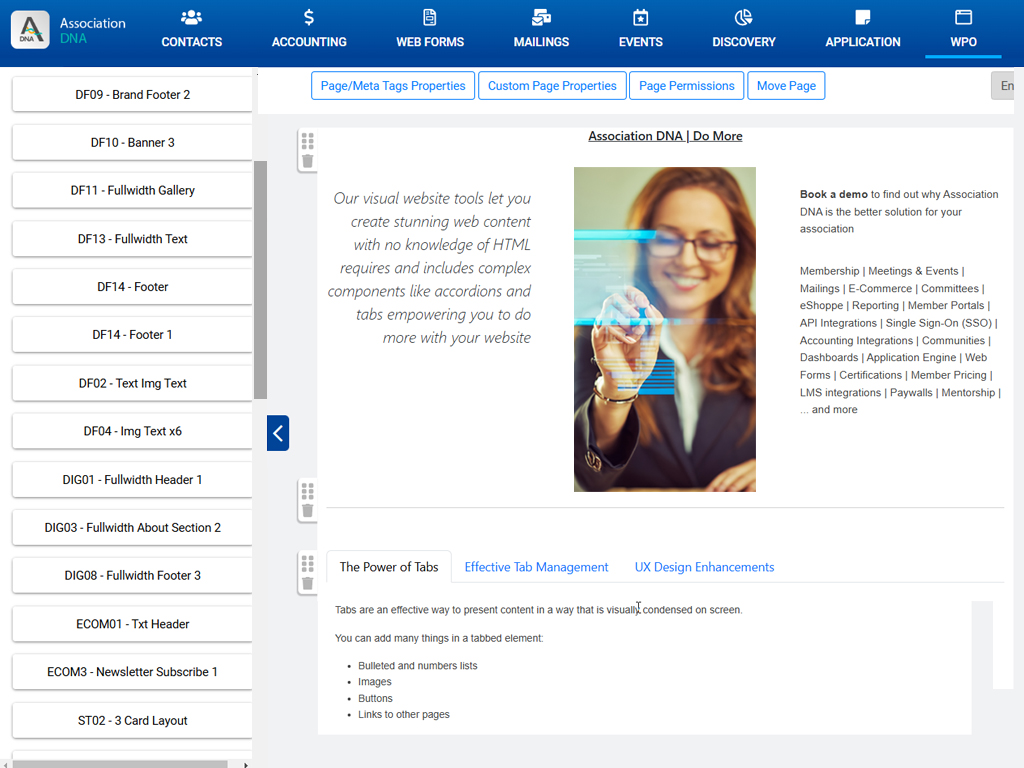Image resolution: width=1024 pixels, height=768 pixels.
Task: Select DF11 - Fullwidth Gallery template
Action: (x=133, y=190)
